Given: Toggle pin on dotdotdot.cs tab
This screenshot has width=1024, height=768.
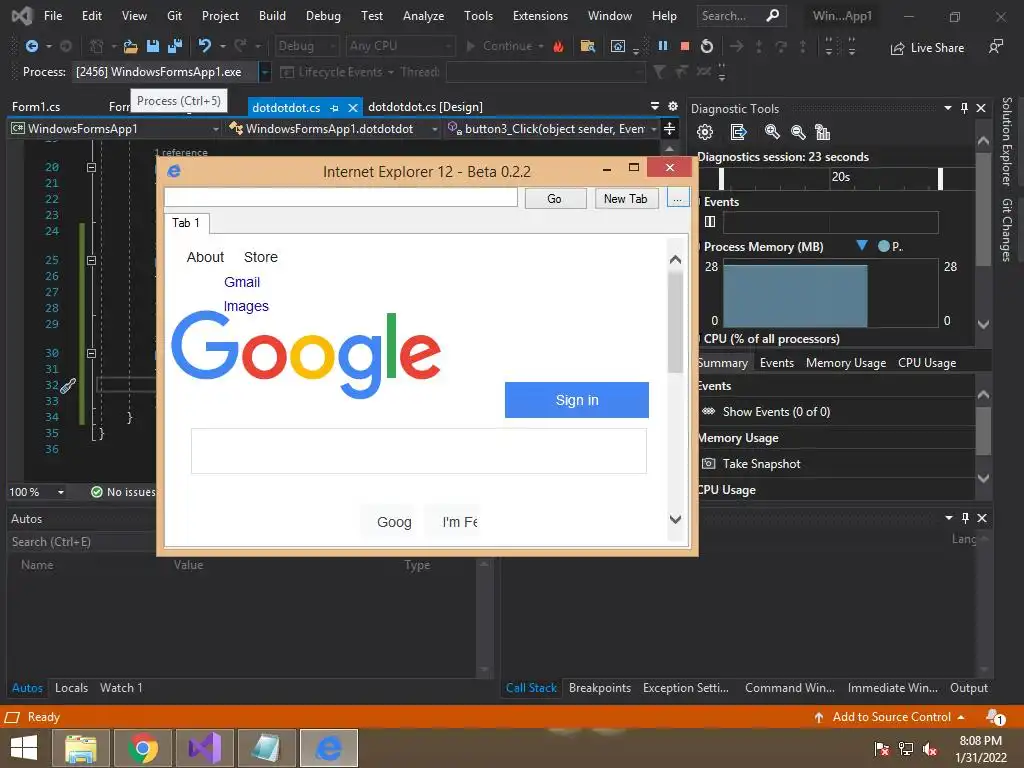Looking at the screenshot, I should [334, 108].
